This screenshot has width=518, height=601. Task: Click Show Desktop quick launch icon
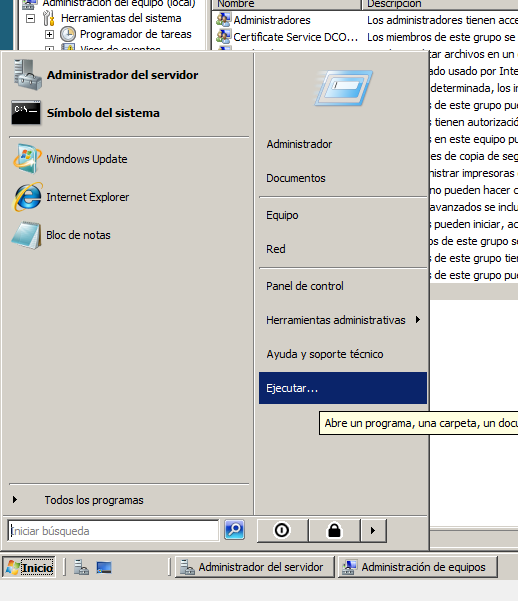(x=104, y=567)
